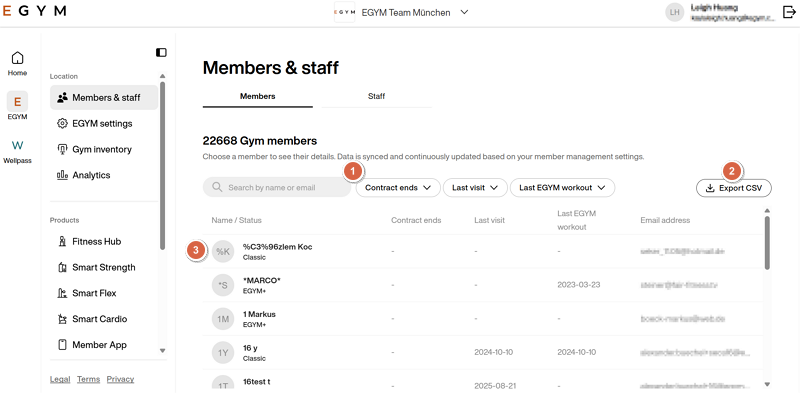Open the Home section in left rail
800x393 pixels.
[x=17, y=64]
